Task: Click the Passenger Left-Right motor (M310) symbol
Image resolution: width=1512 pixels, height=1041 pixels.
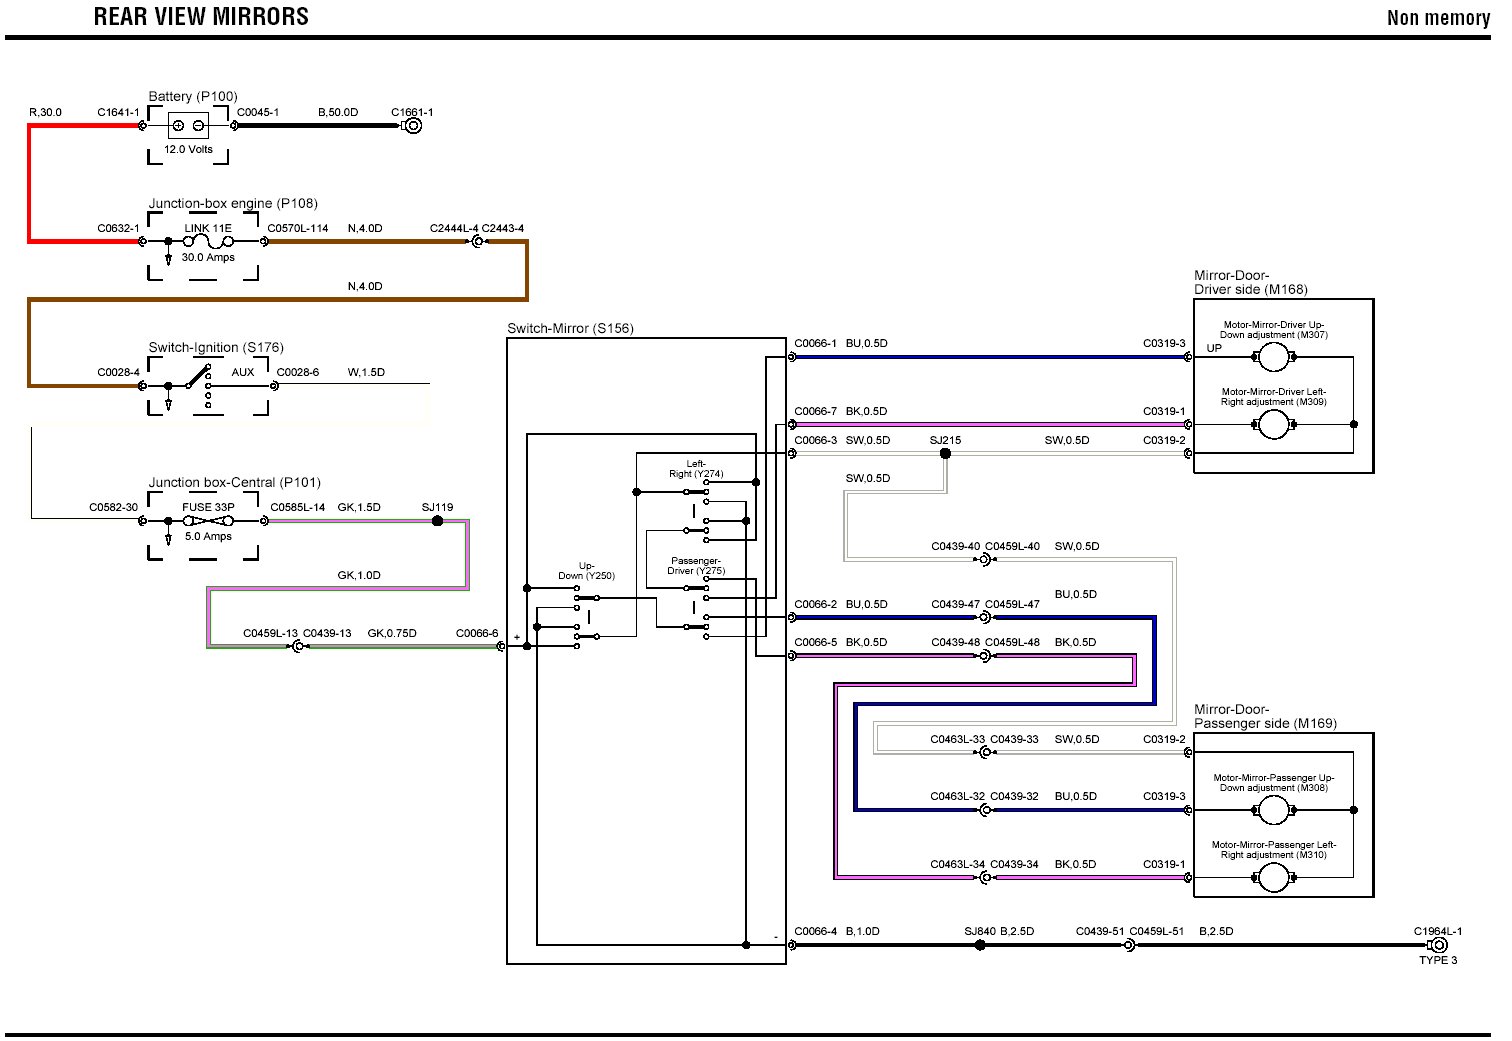Action: pos(1273,878)
